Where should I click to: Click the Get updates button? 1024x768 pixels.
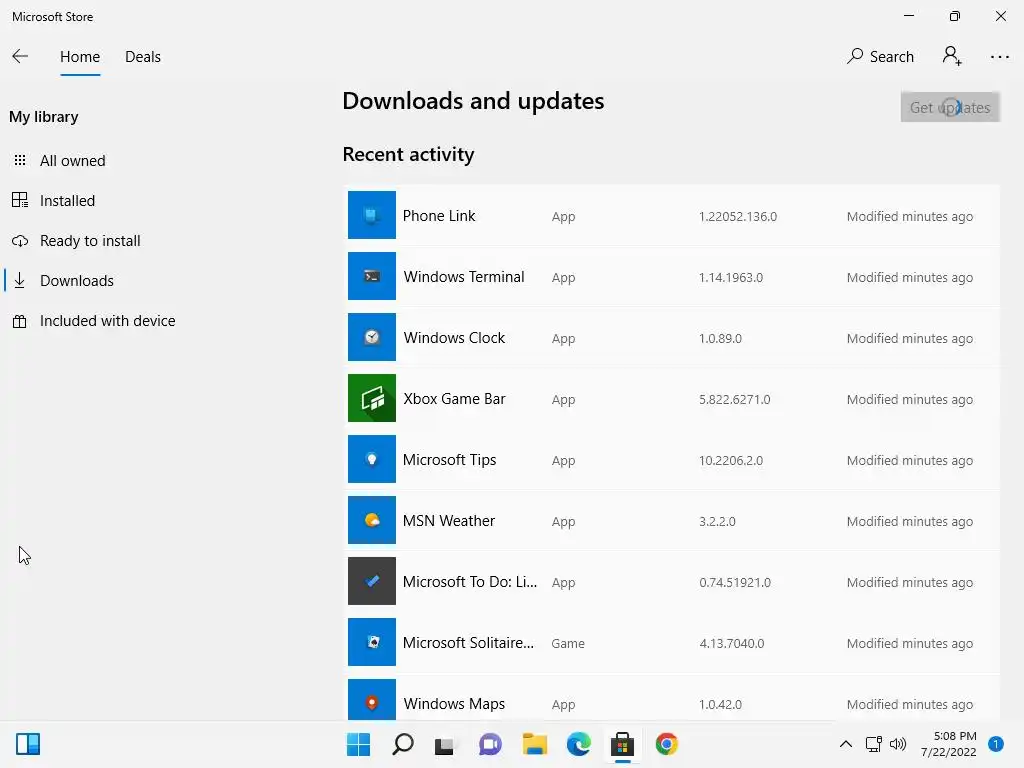pyautogui.click(x=950, y=107)
